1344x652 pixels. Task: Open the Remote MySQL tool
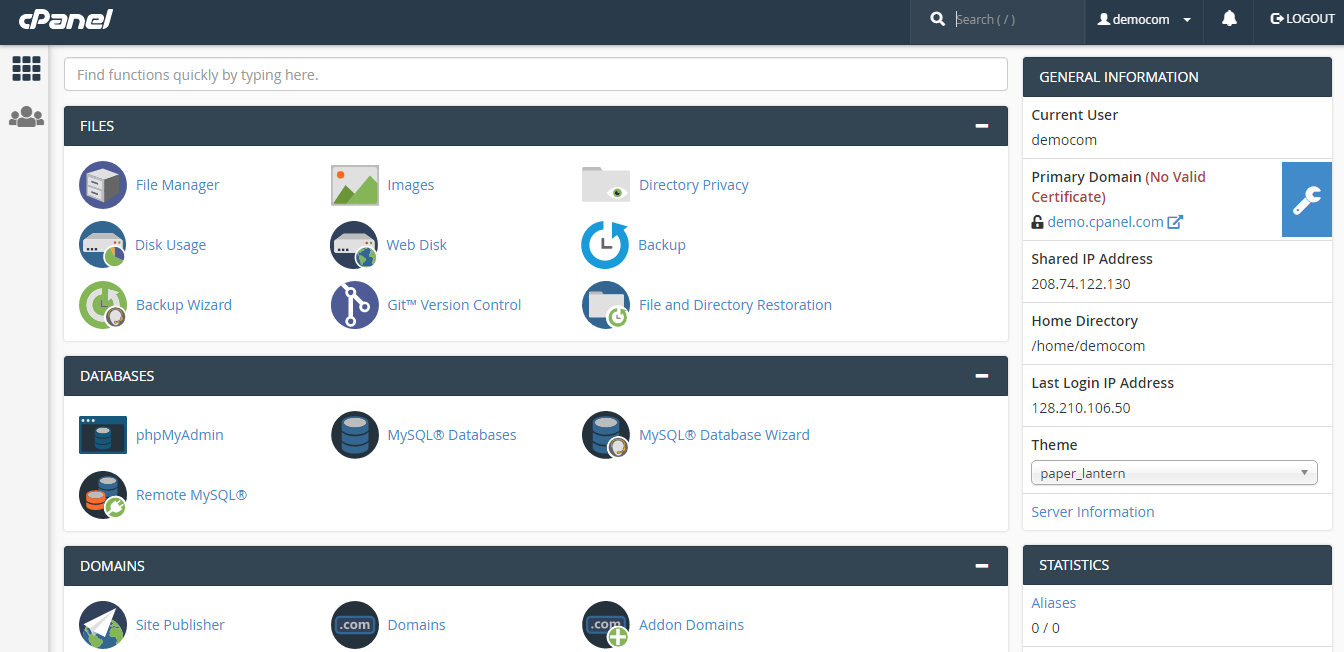pos(103,494)
